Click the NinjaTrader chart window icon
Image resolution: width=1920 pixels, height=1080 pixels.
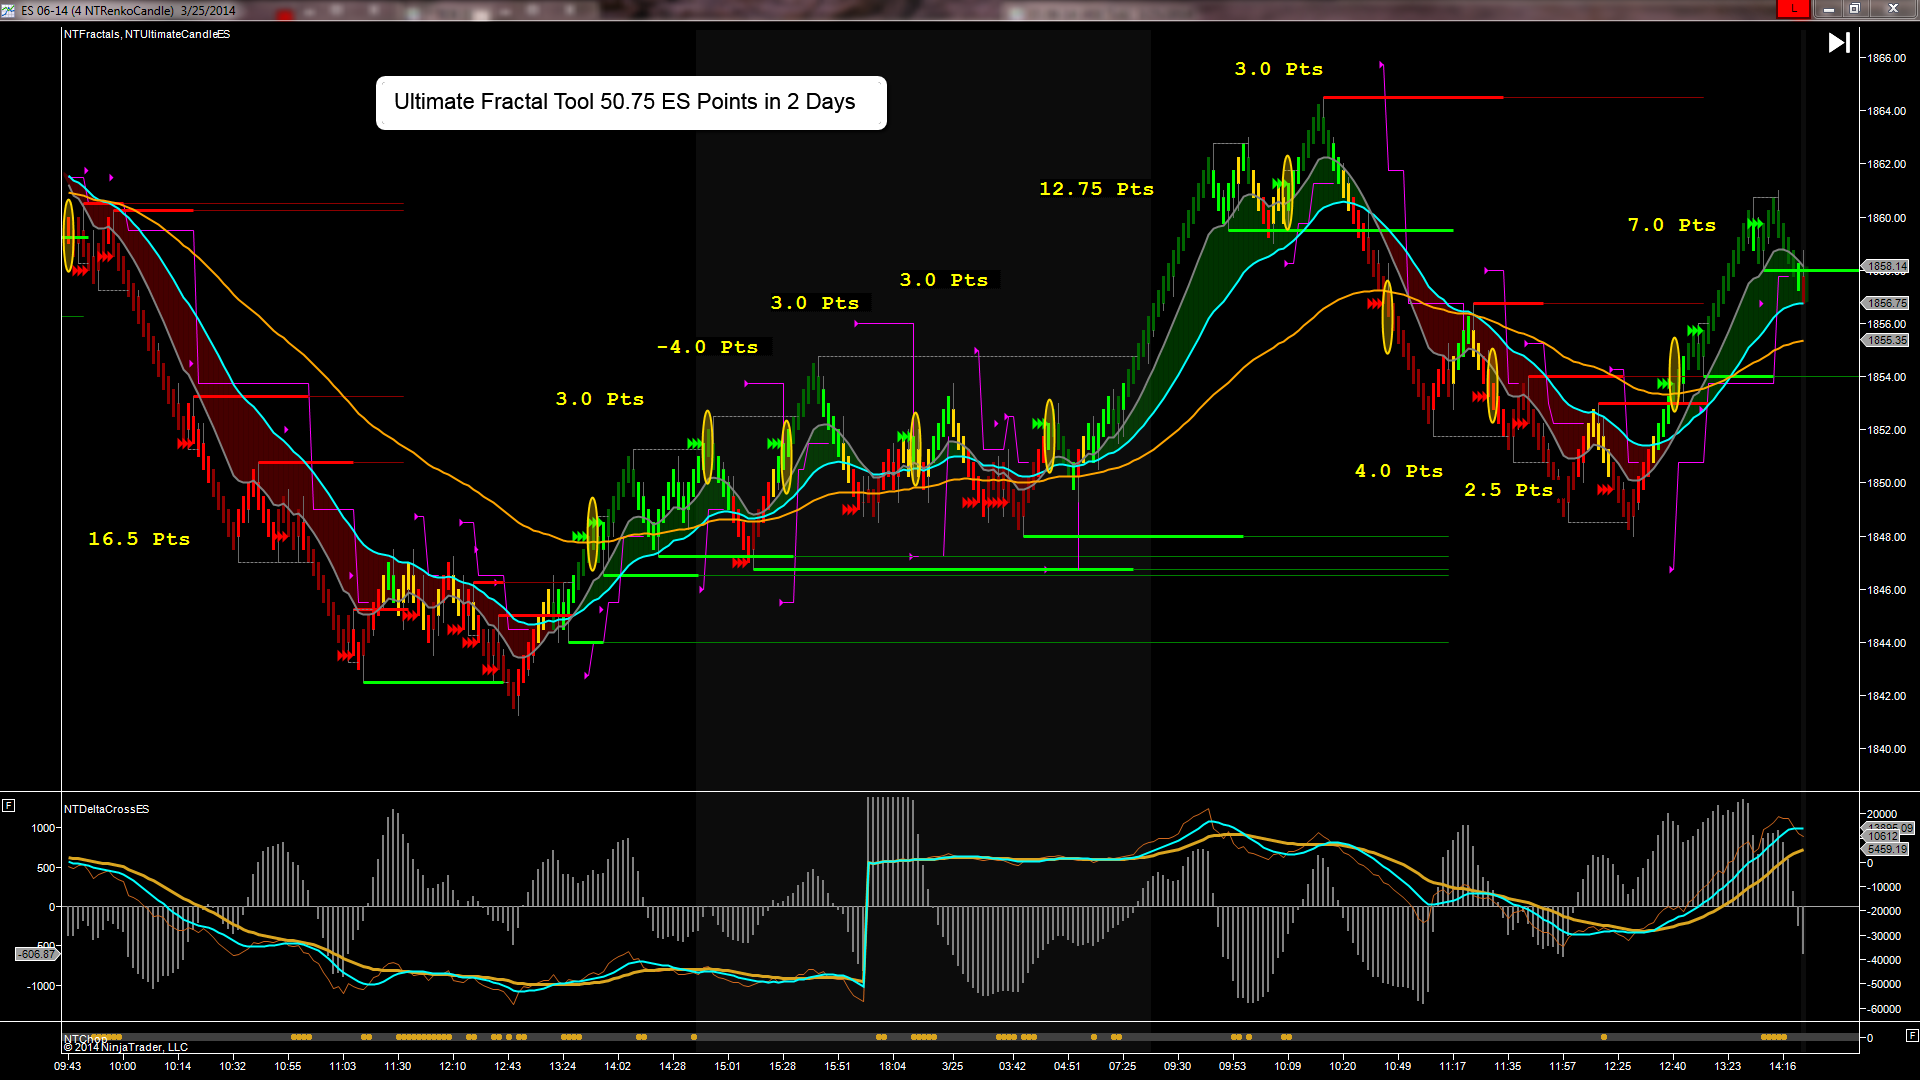coord(8,10)
